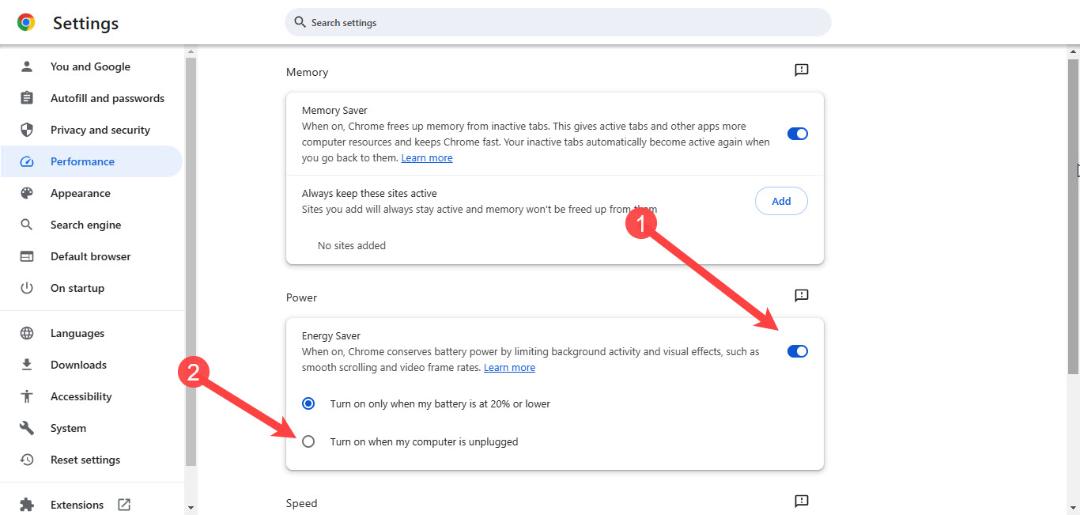Click the Speed section heading
Image resolution: width=1080 pixels, height=515 pixels.
(x=302, y=503)
